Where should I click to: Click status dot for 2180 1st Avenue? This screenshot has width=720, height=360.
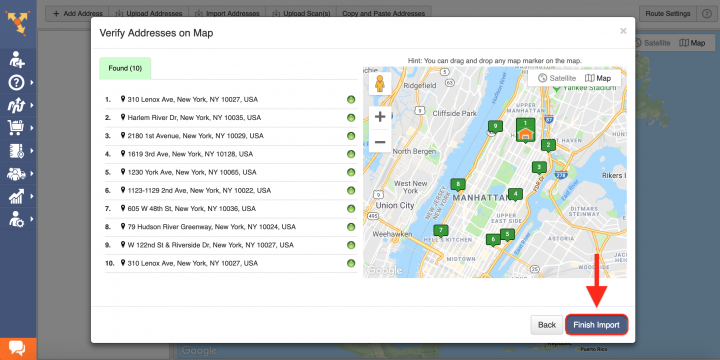tap(351, 136)
